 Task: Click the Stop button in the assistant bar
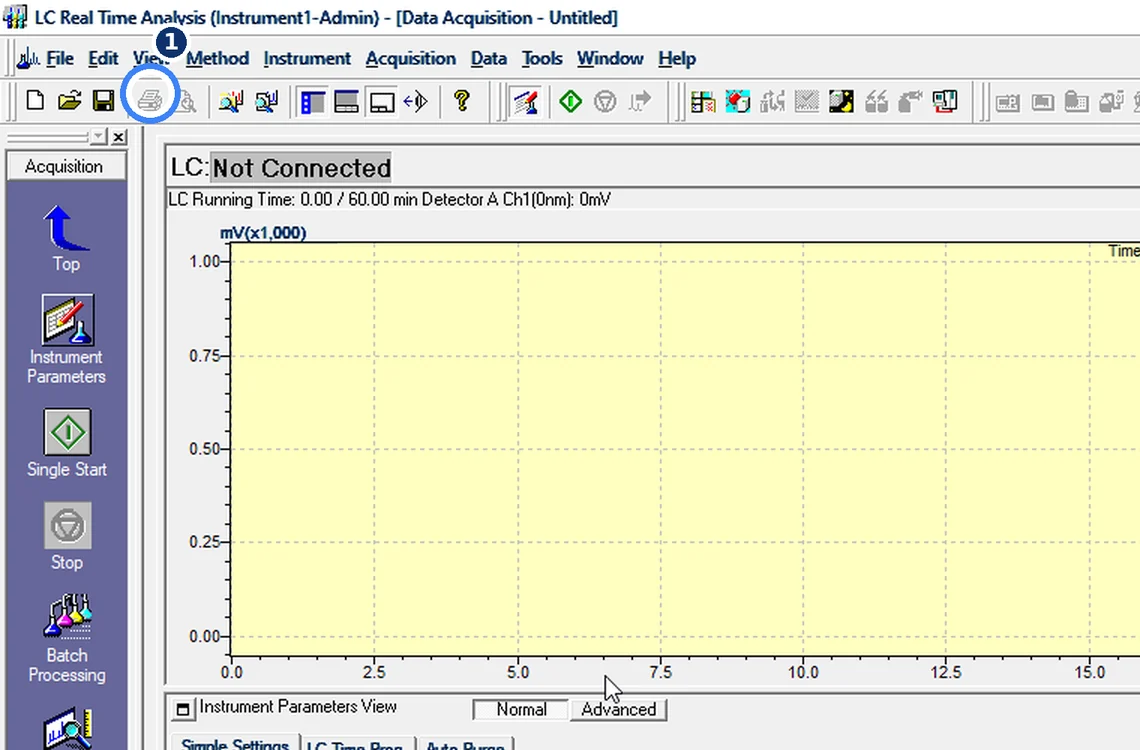click(x=67, y=536)
